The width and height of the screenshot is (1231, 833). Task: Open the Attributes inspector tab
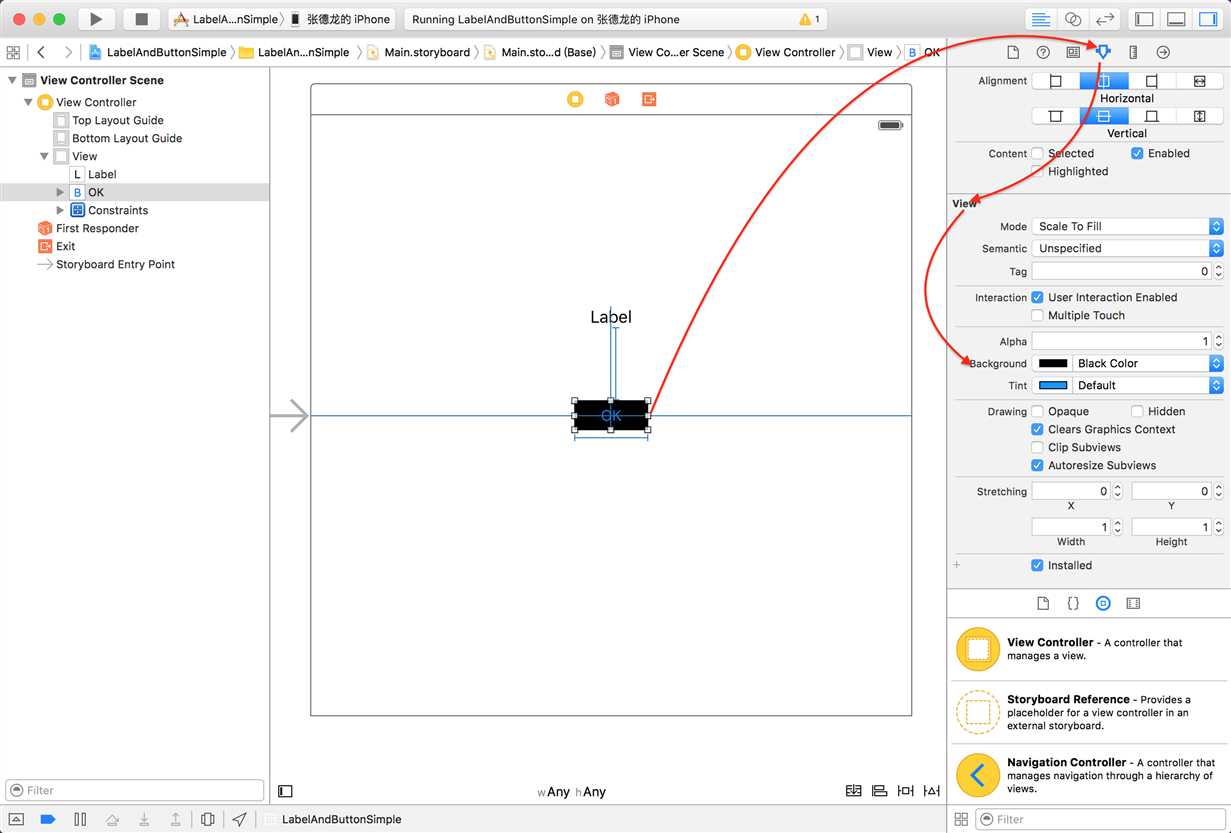(1103, 52)
